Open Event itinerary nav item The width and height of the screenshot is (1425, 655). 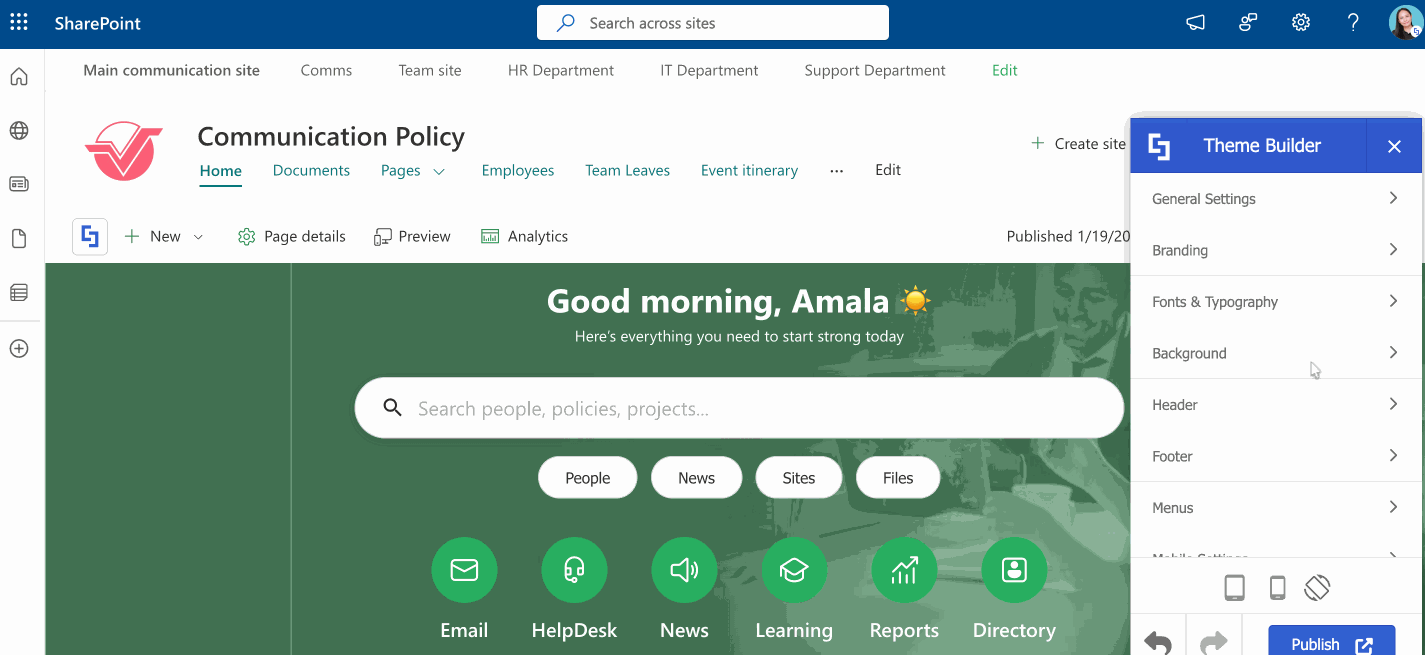[749, 171]
